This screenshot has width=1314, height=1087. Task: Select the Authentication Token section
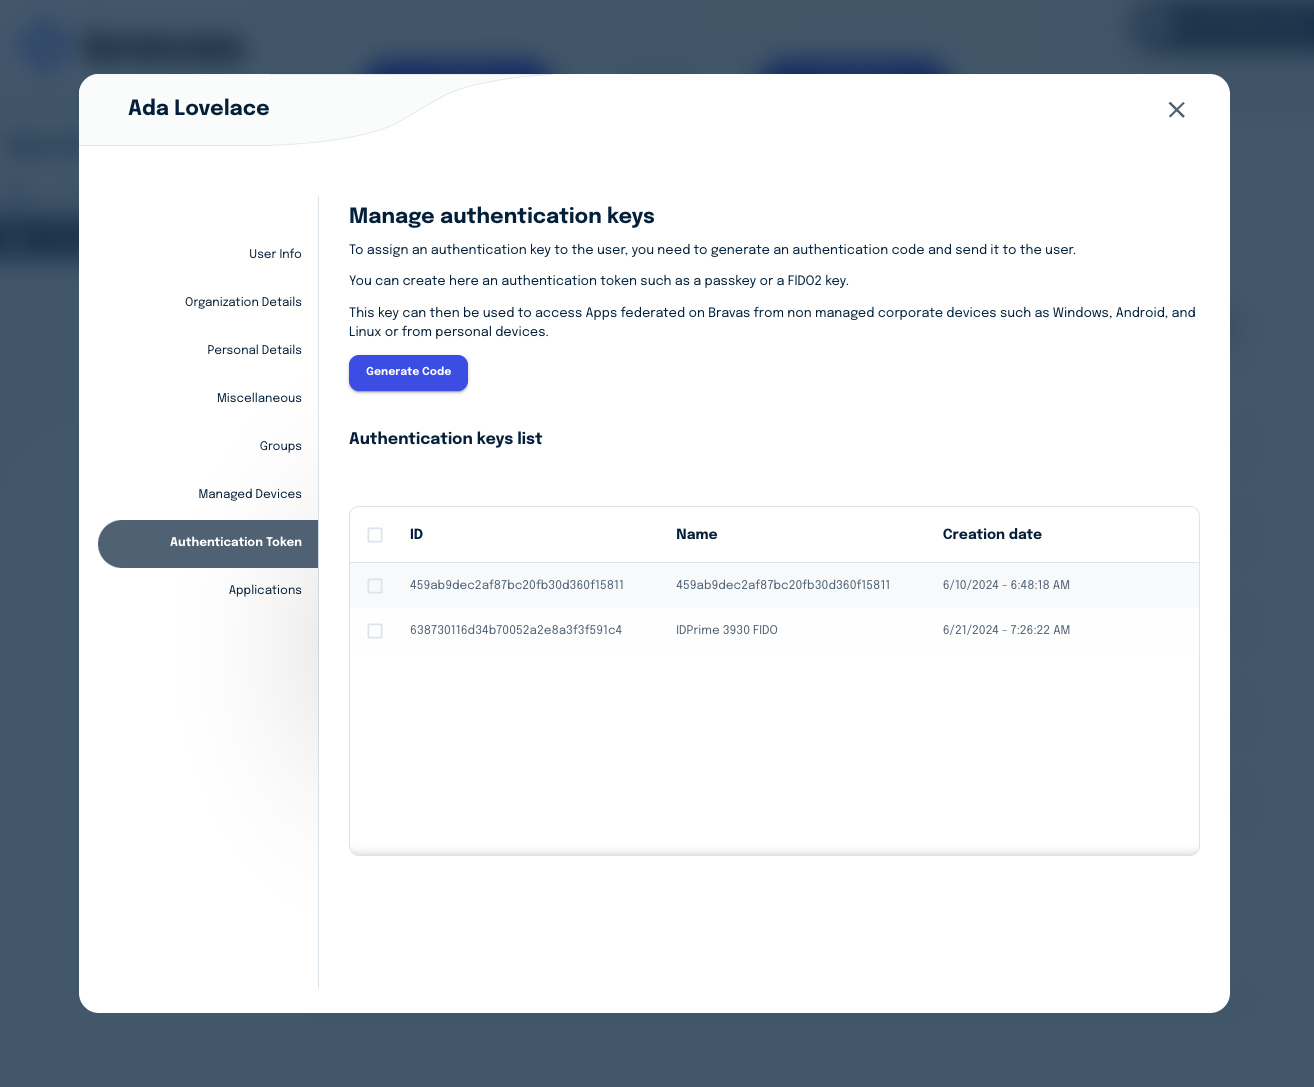[208, 543]
